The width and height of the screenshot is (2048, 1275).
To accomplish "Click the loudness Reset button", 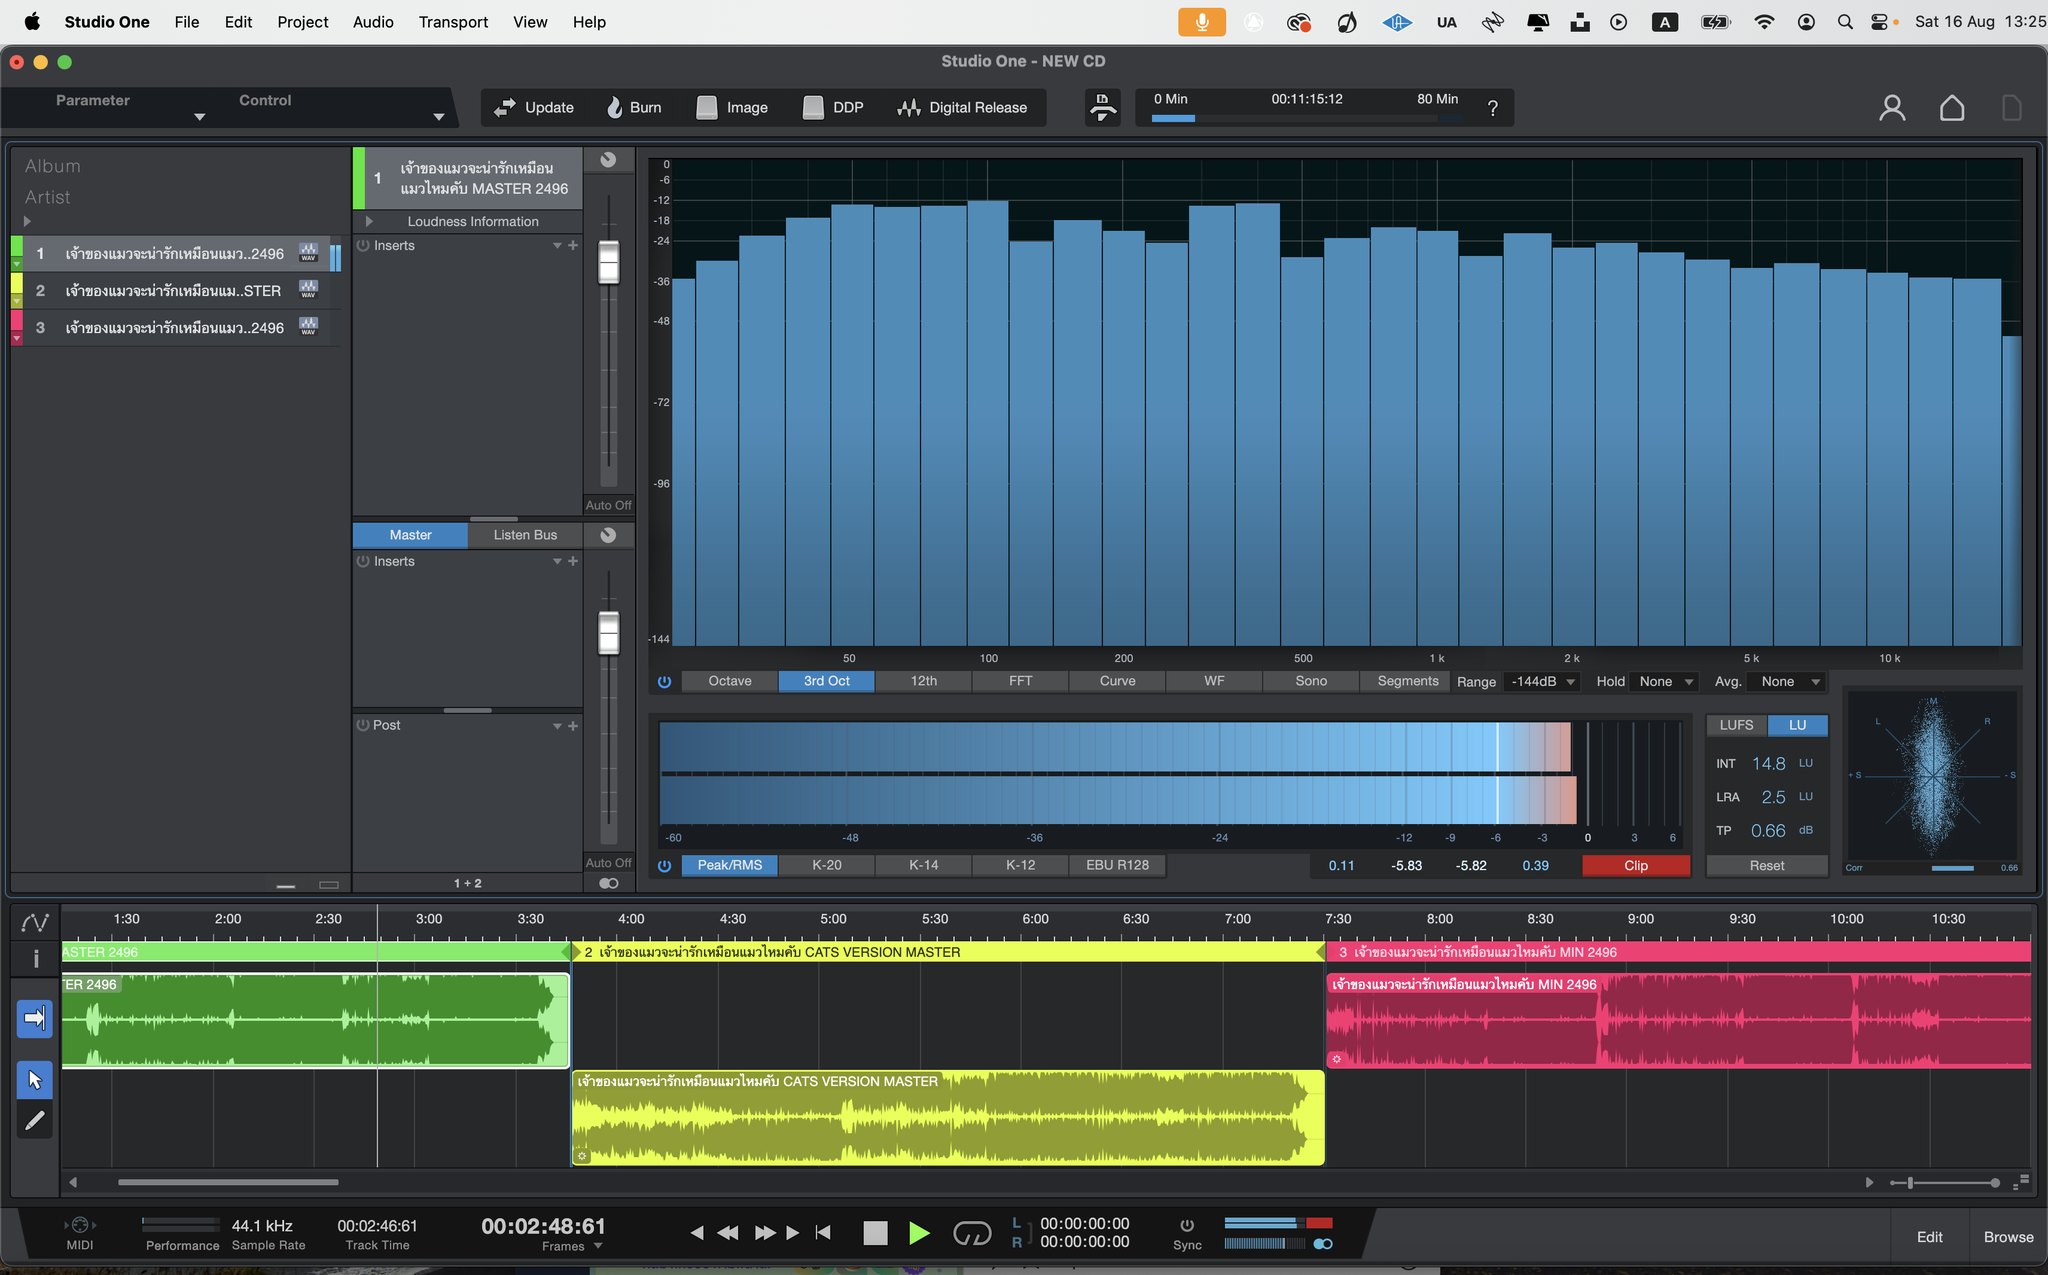I will point(1767,866).
